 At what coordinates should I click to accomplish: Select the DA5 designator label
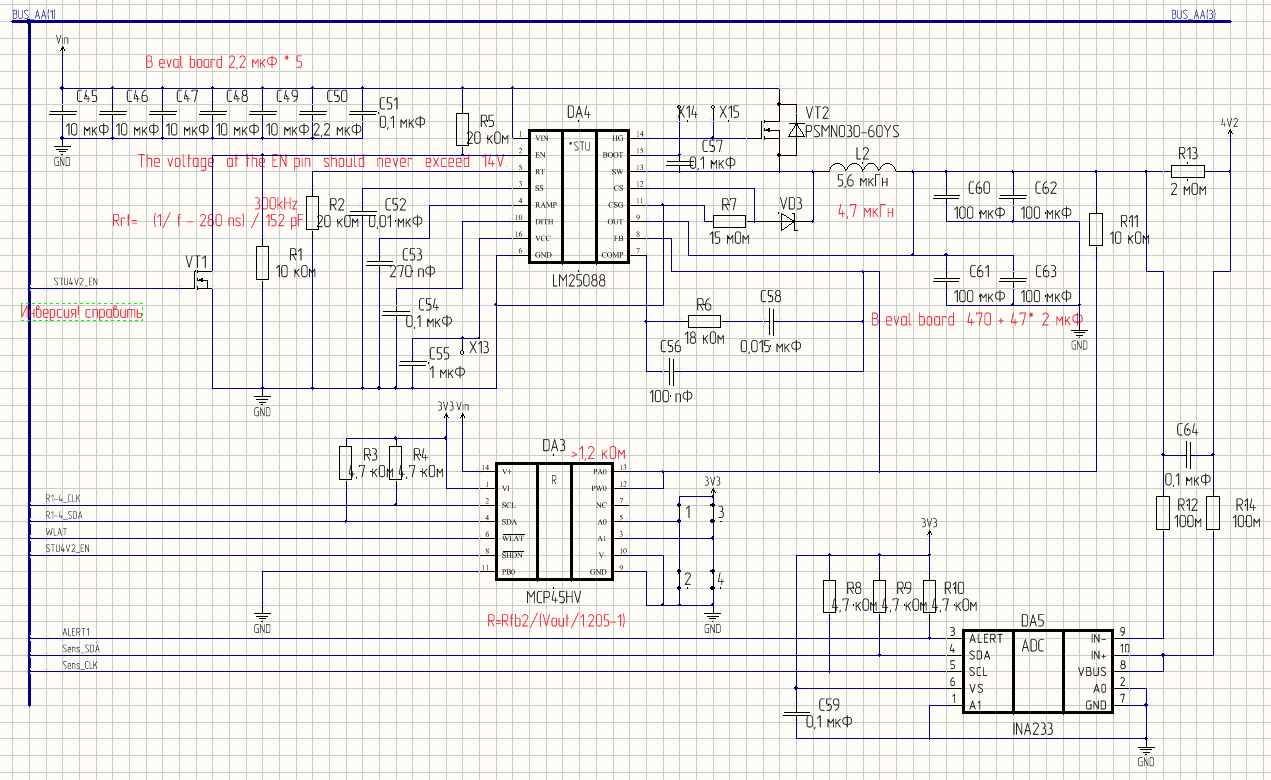(x=1032, y=620)
